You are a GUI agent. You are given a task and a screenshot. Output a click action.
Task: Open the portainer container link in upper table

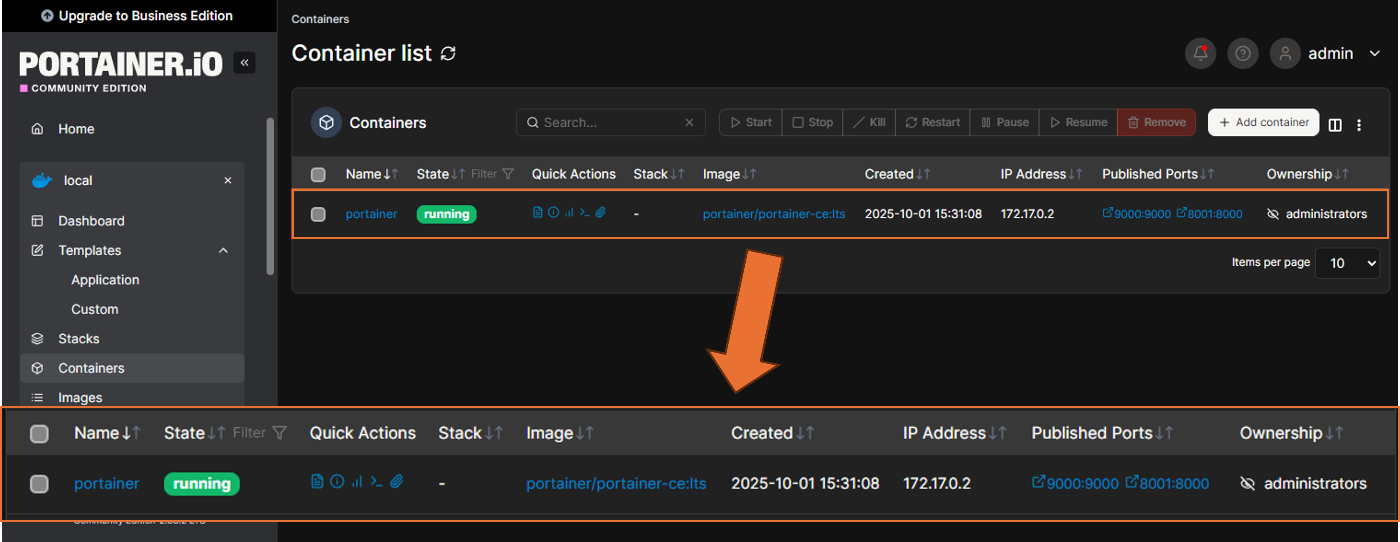click(x=371, y=214)
